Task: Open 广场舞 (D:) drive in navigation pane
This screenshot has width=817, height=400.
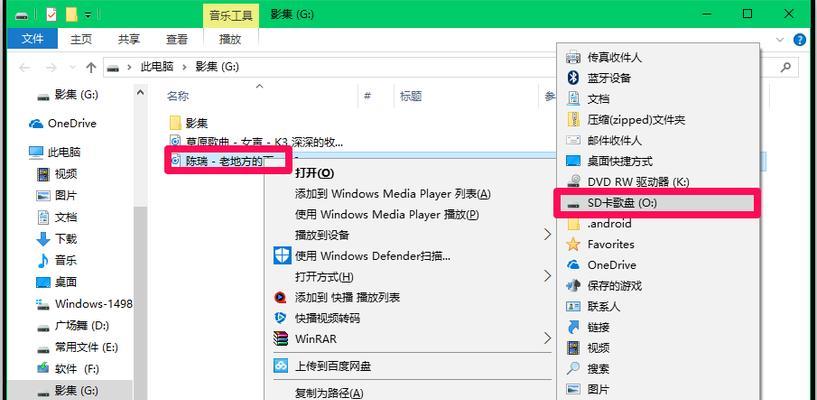Action: [82, 326]
